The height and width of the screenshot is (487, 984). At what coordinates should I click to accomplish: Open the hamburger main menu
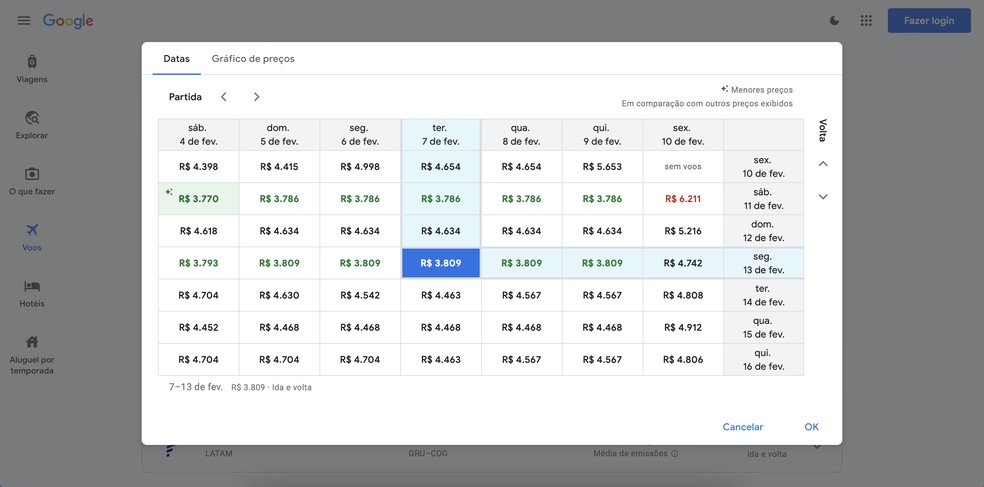(23, 21)
